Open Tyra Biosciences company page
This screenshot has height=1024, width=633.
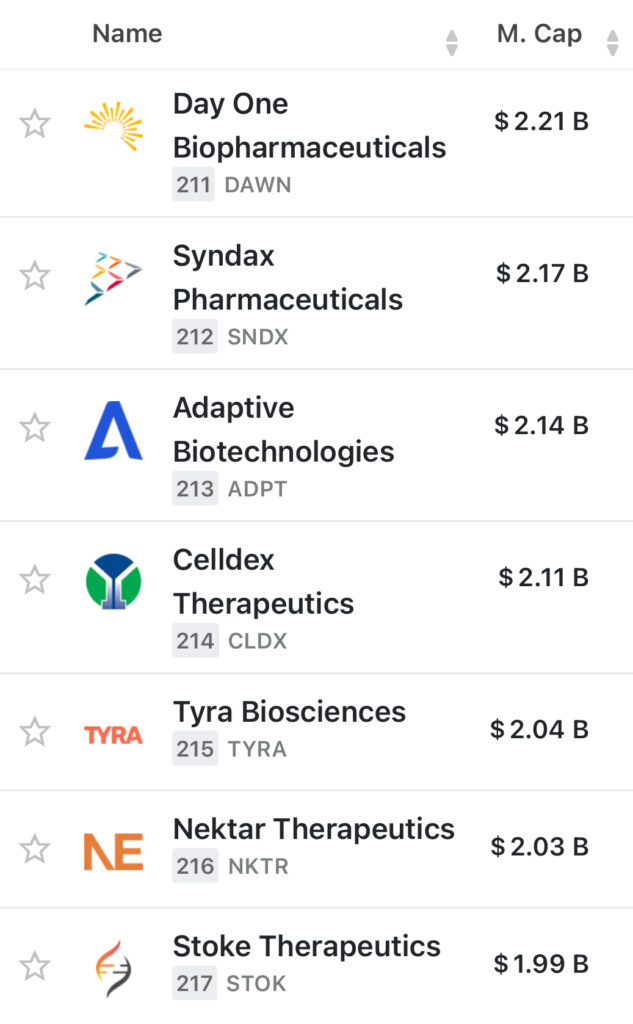click(290, 712)
